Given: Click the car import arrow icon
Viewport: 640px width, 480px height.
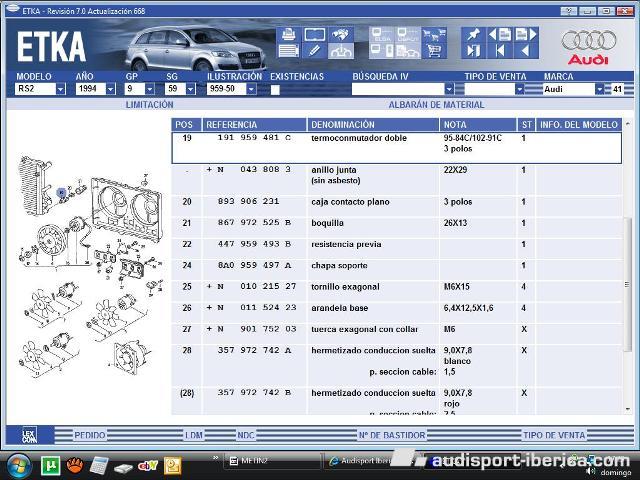Looking at the screenshot, I should (340, 51).
